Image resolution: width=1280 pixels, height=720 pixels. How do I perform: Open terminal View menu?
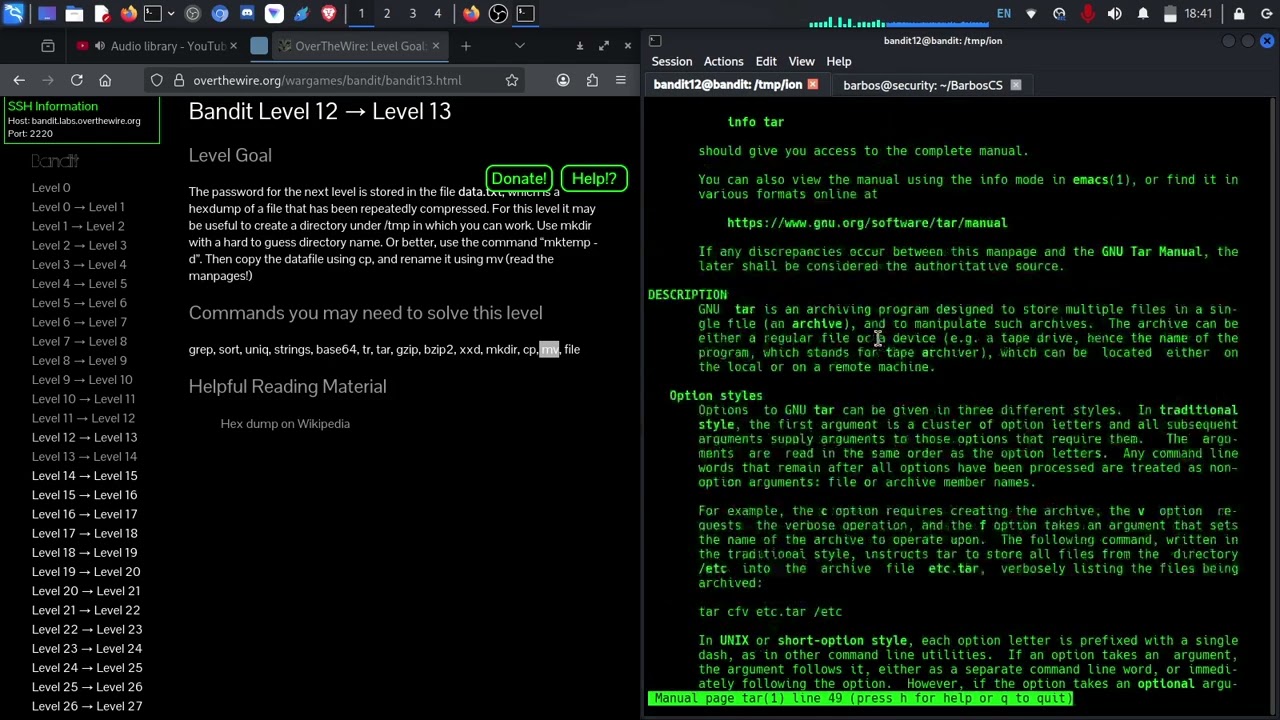point(801,61)
